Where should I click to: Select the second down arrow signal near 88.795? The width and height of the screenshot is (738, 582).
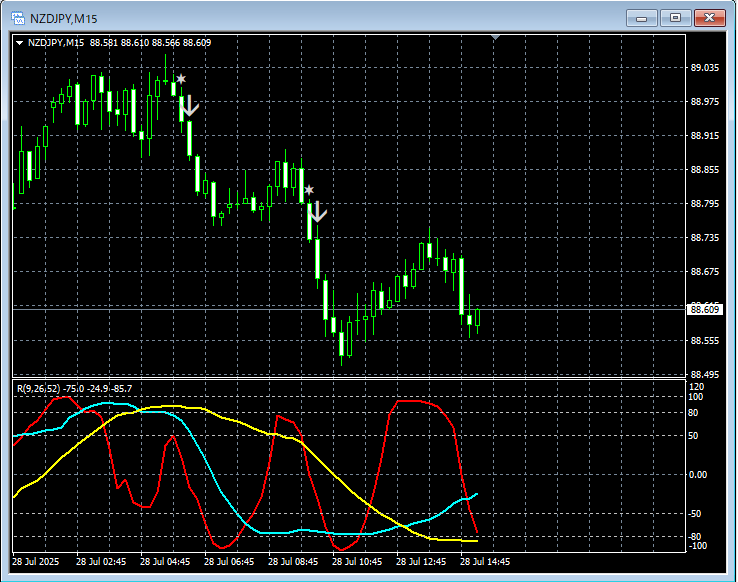(318, 212)
